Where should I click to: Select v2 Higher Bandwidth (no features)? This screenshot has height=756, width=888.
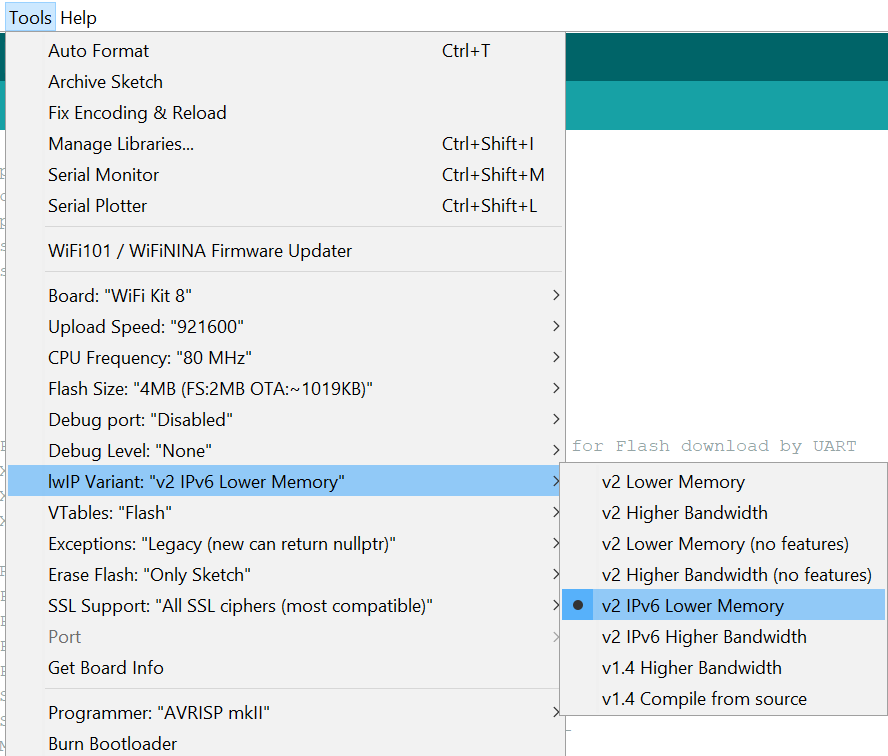[x=723, y=575]
